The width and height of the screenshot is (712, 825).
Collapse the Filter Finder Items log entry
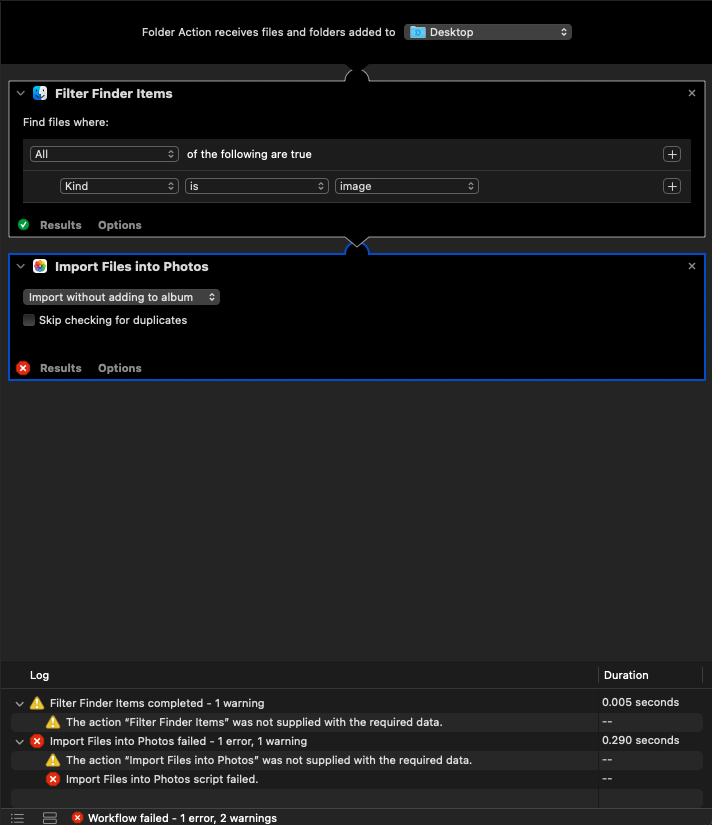point(19,703)
